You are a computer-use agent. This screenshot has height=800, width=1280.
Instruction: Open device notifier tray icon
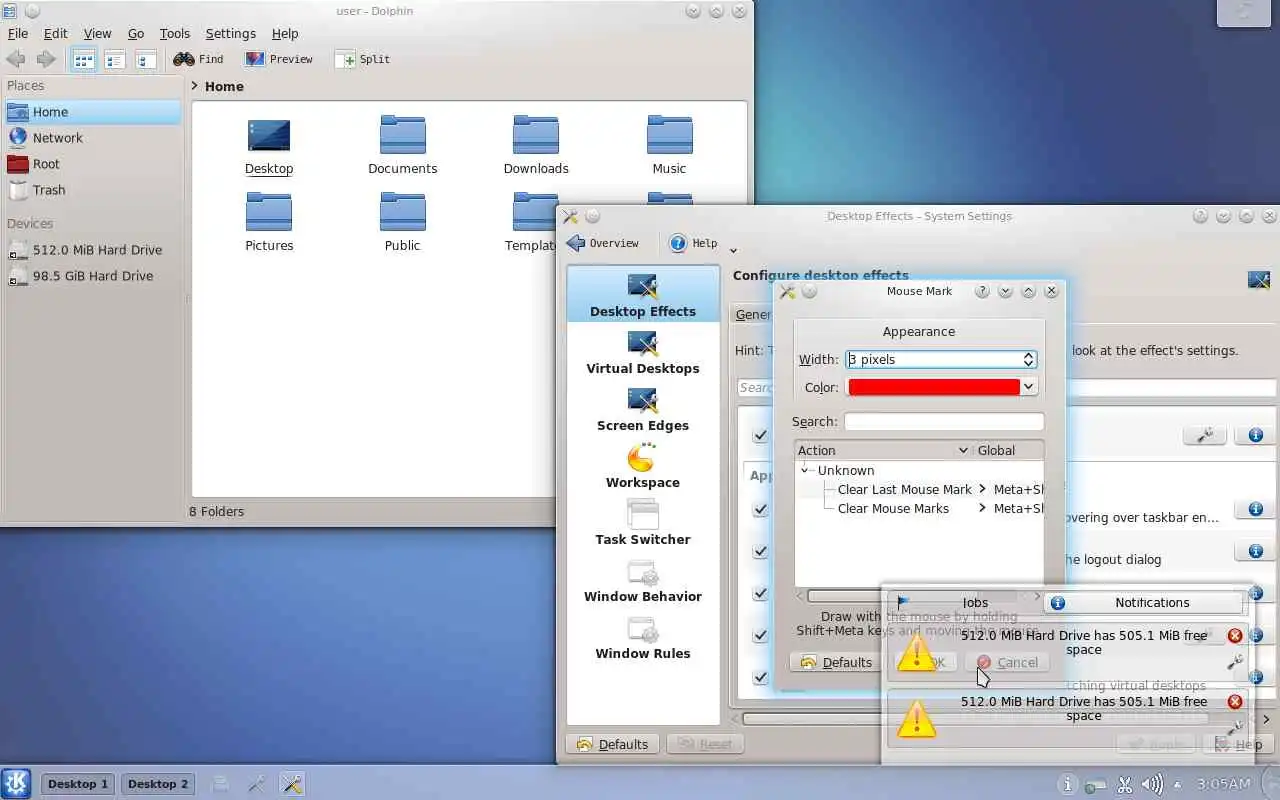click(x=1096, y=784)
